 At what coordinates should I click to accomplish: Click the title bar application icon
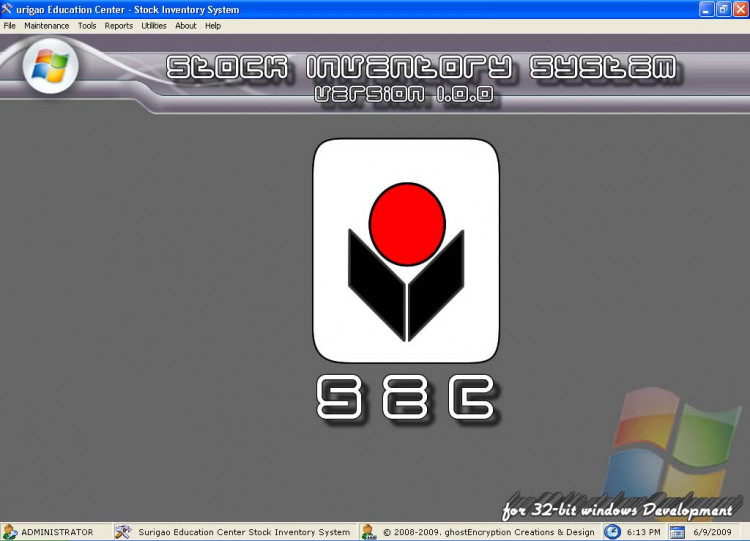pos(7,9)
